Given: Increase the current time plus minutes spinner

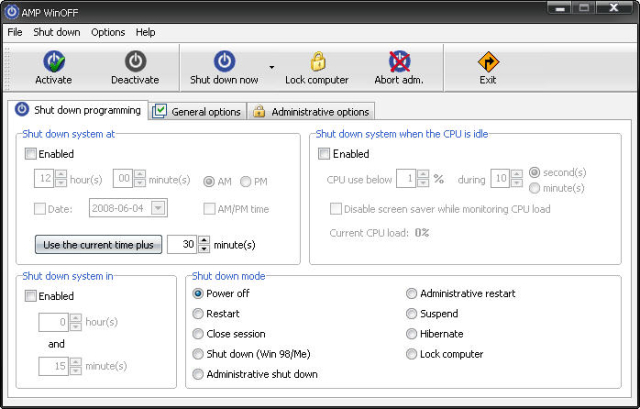Looking at the screenshot, I should (x=204, y=240).
